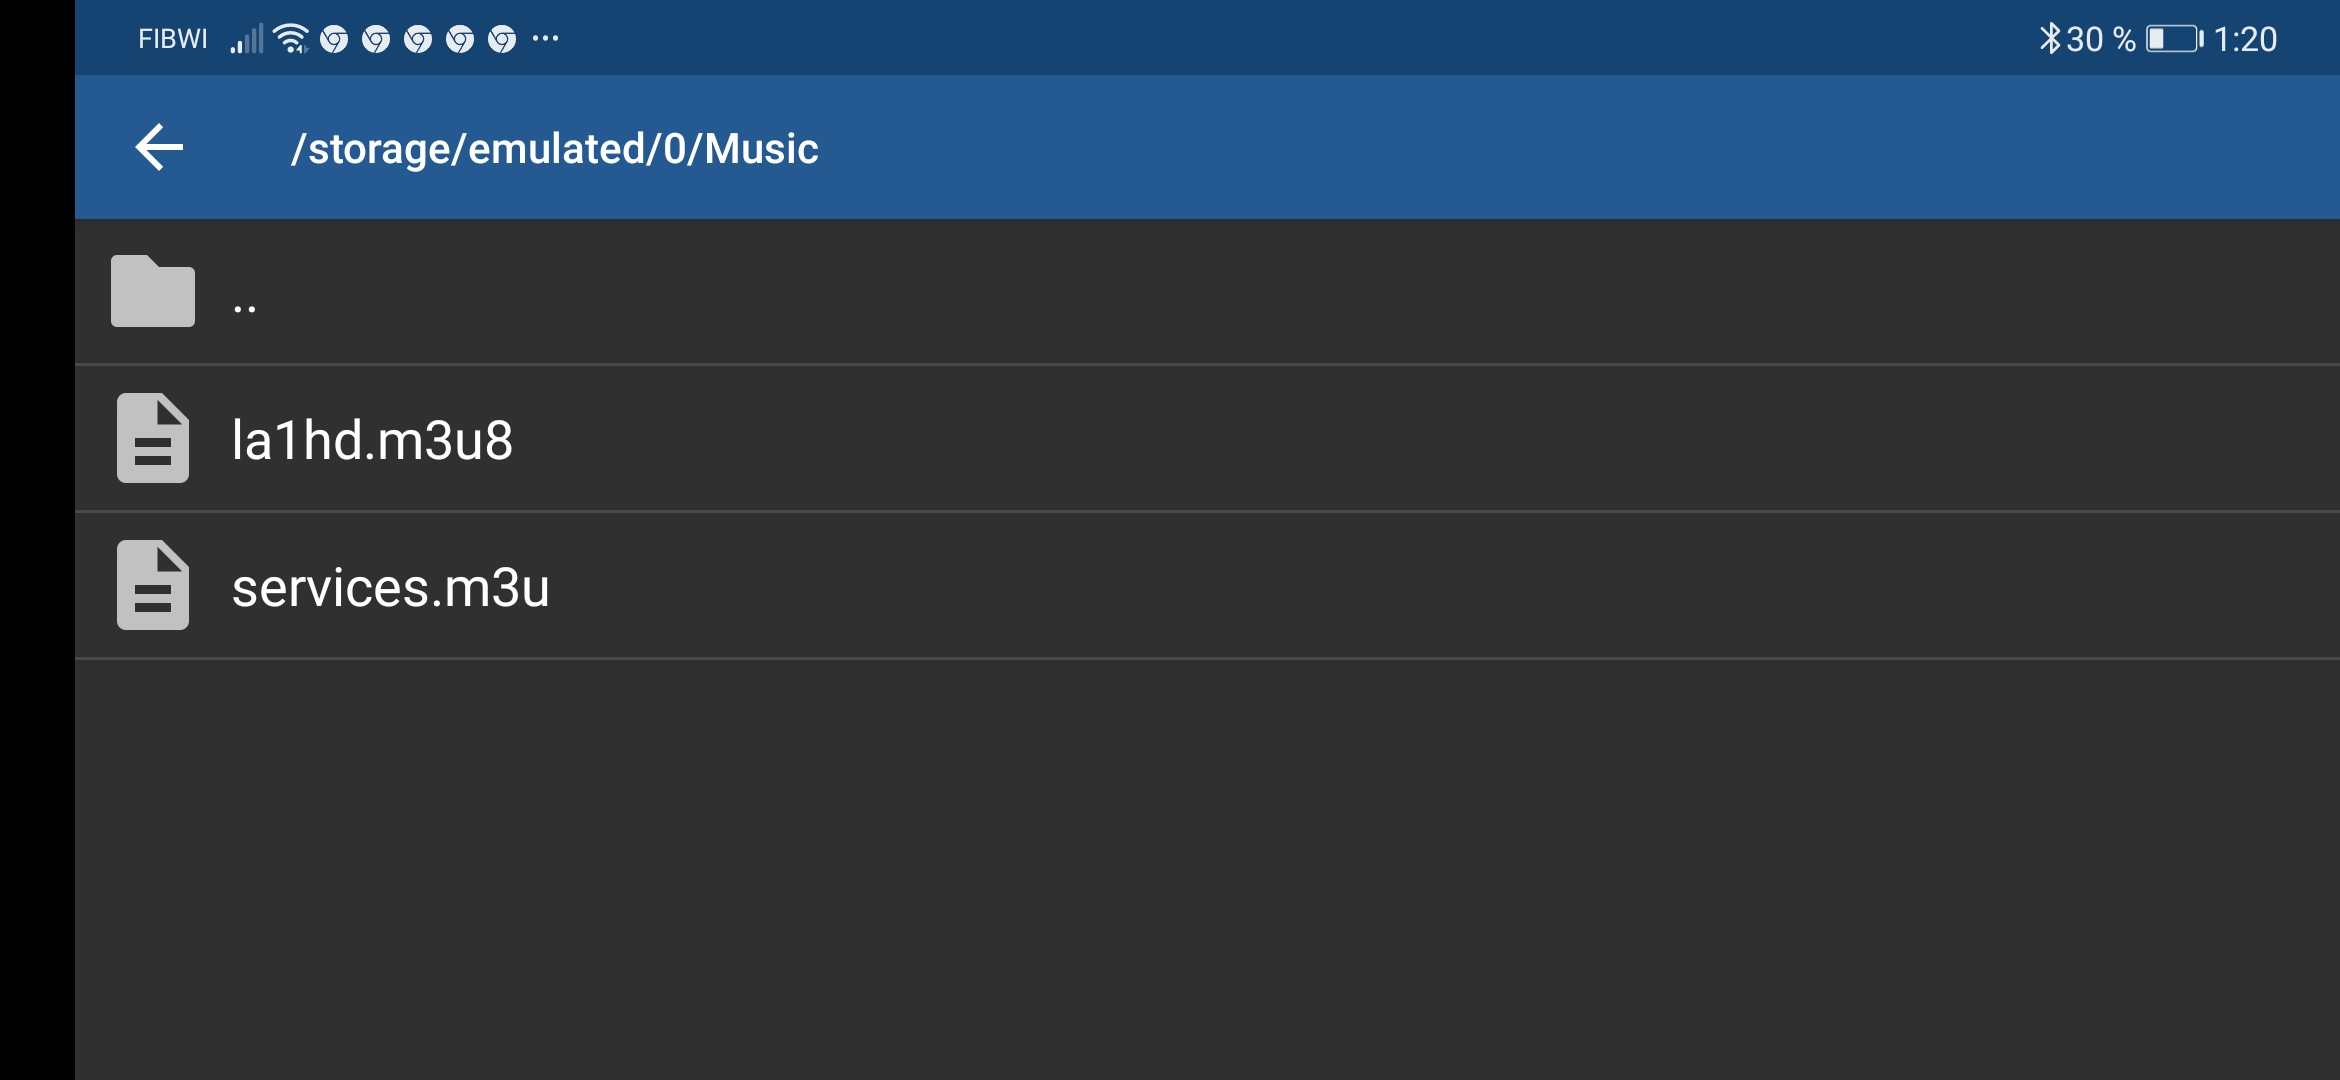Image resolution: width=2340 pixels, height=1080 pixels.
Task: Open the services.m3u playlist file name
Action: (x=391, y=587)
